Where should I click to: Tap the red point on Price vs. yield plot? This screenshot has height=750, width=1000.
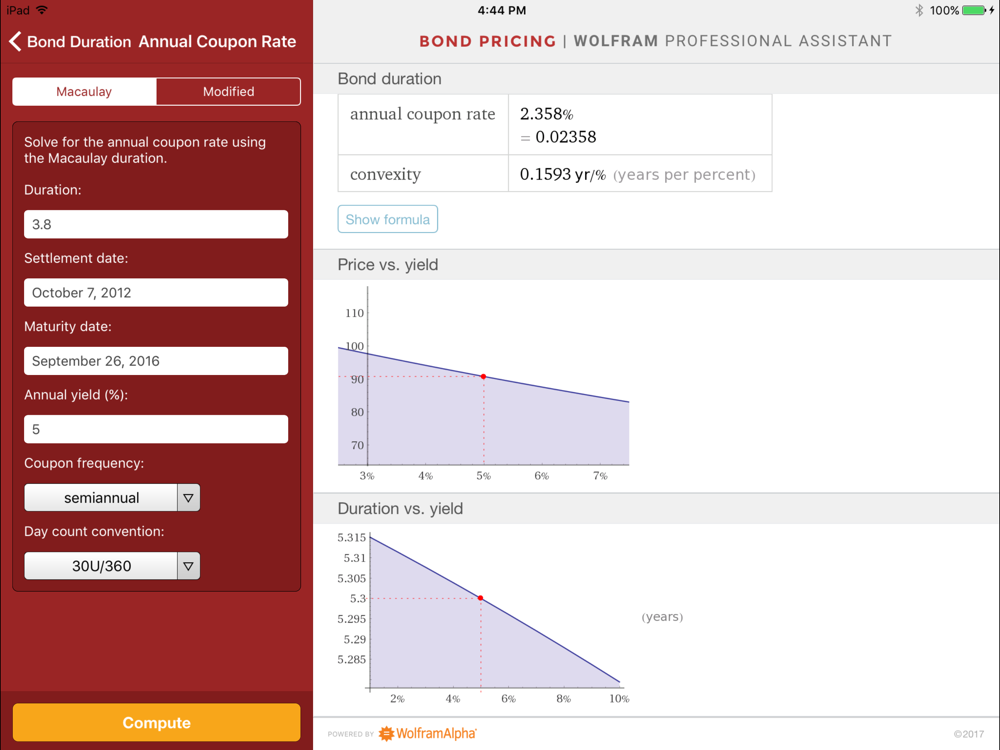(483, 377)
